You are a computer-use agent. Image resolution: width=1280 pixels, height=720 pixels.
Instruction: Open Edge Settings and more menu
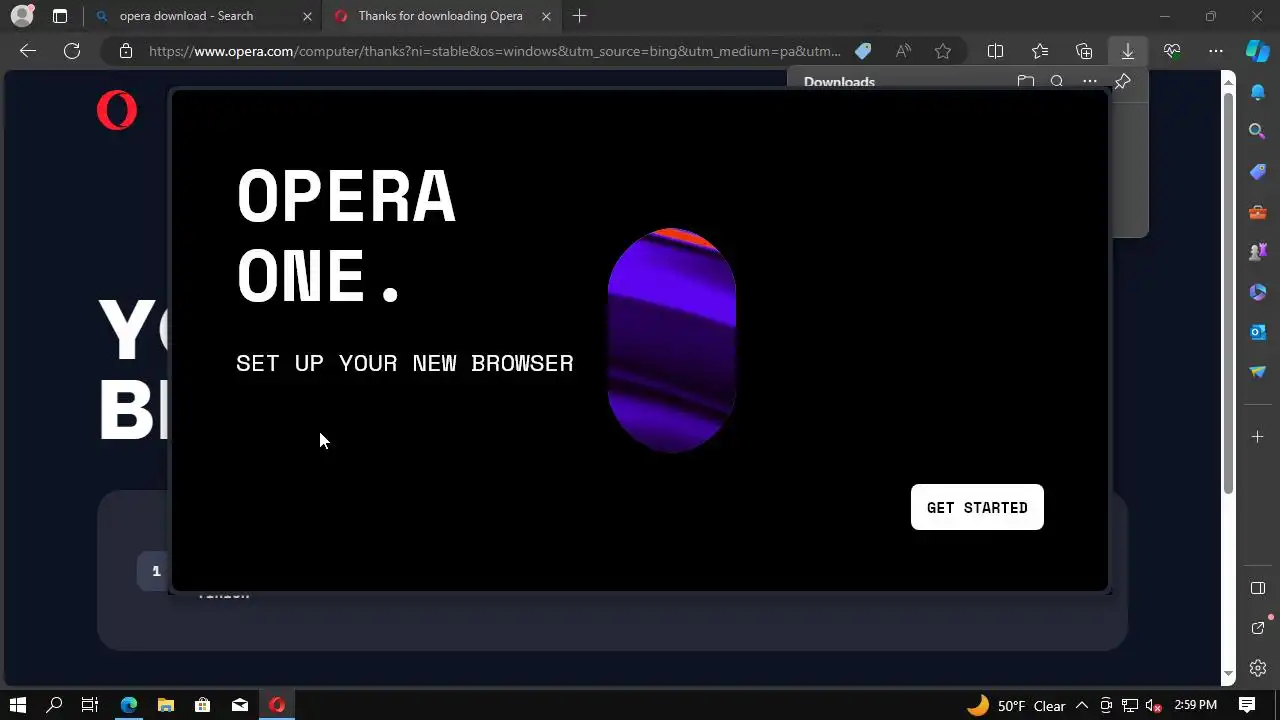click(1216, 51)
